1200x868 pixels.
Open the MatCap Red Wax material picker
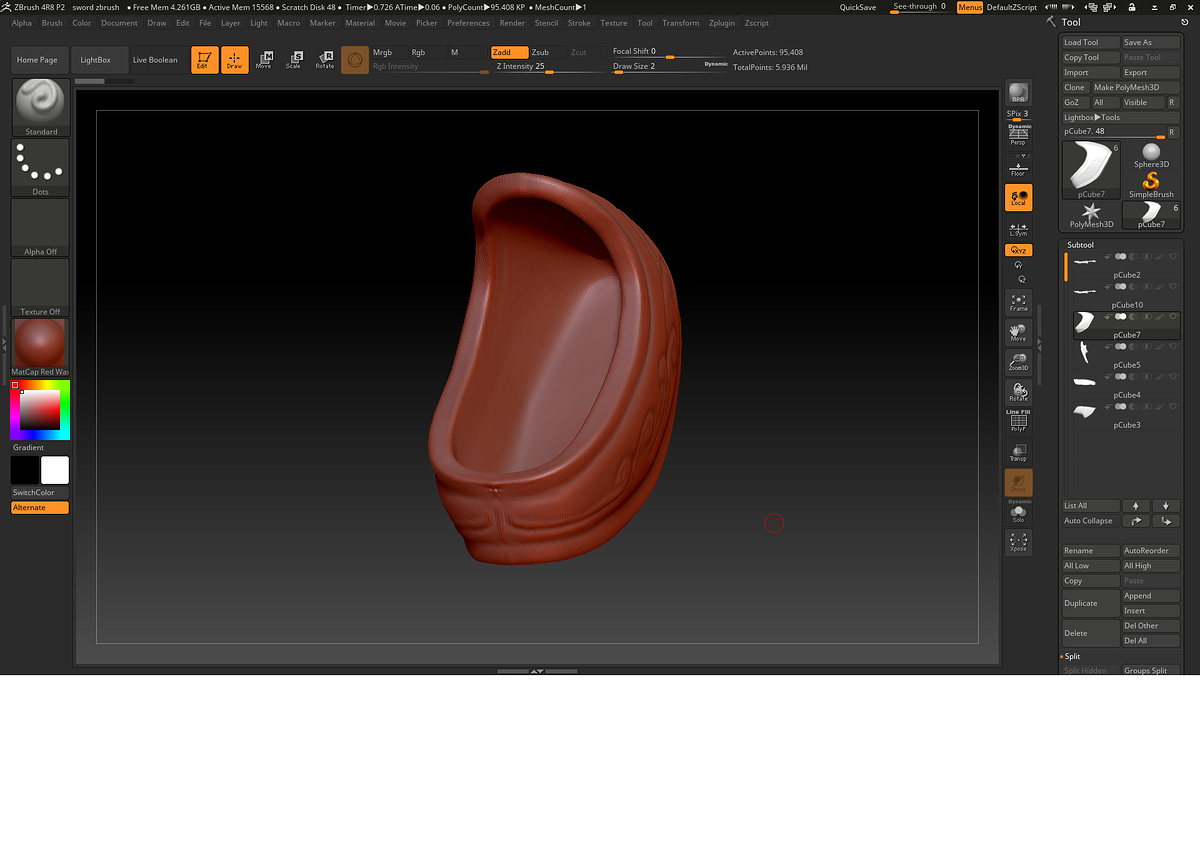click(41, 347)
